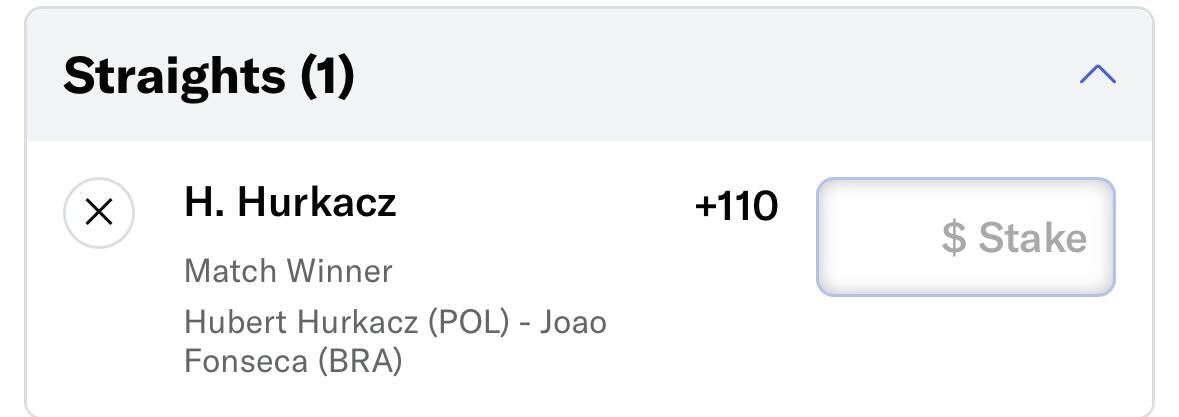Select the word Stake placeholder text
This screenshot has height=417, width=1179.
point(1032,237)
